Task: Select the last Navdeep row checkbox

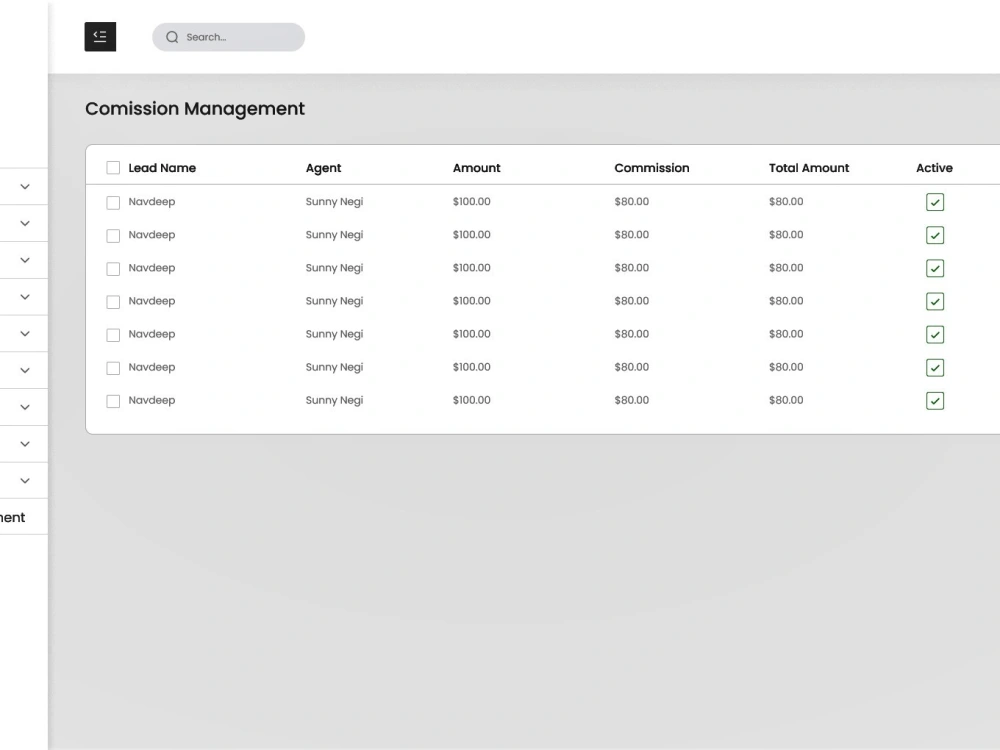Action: coord(113,402)
